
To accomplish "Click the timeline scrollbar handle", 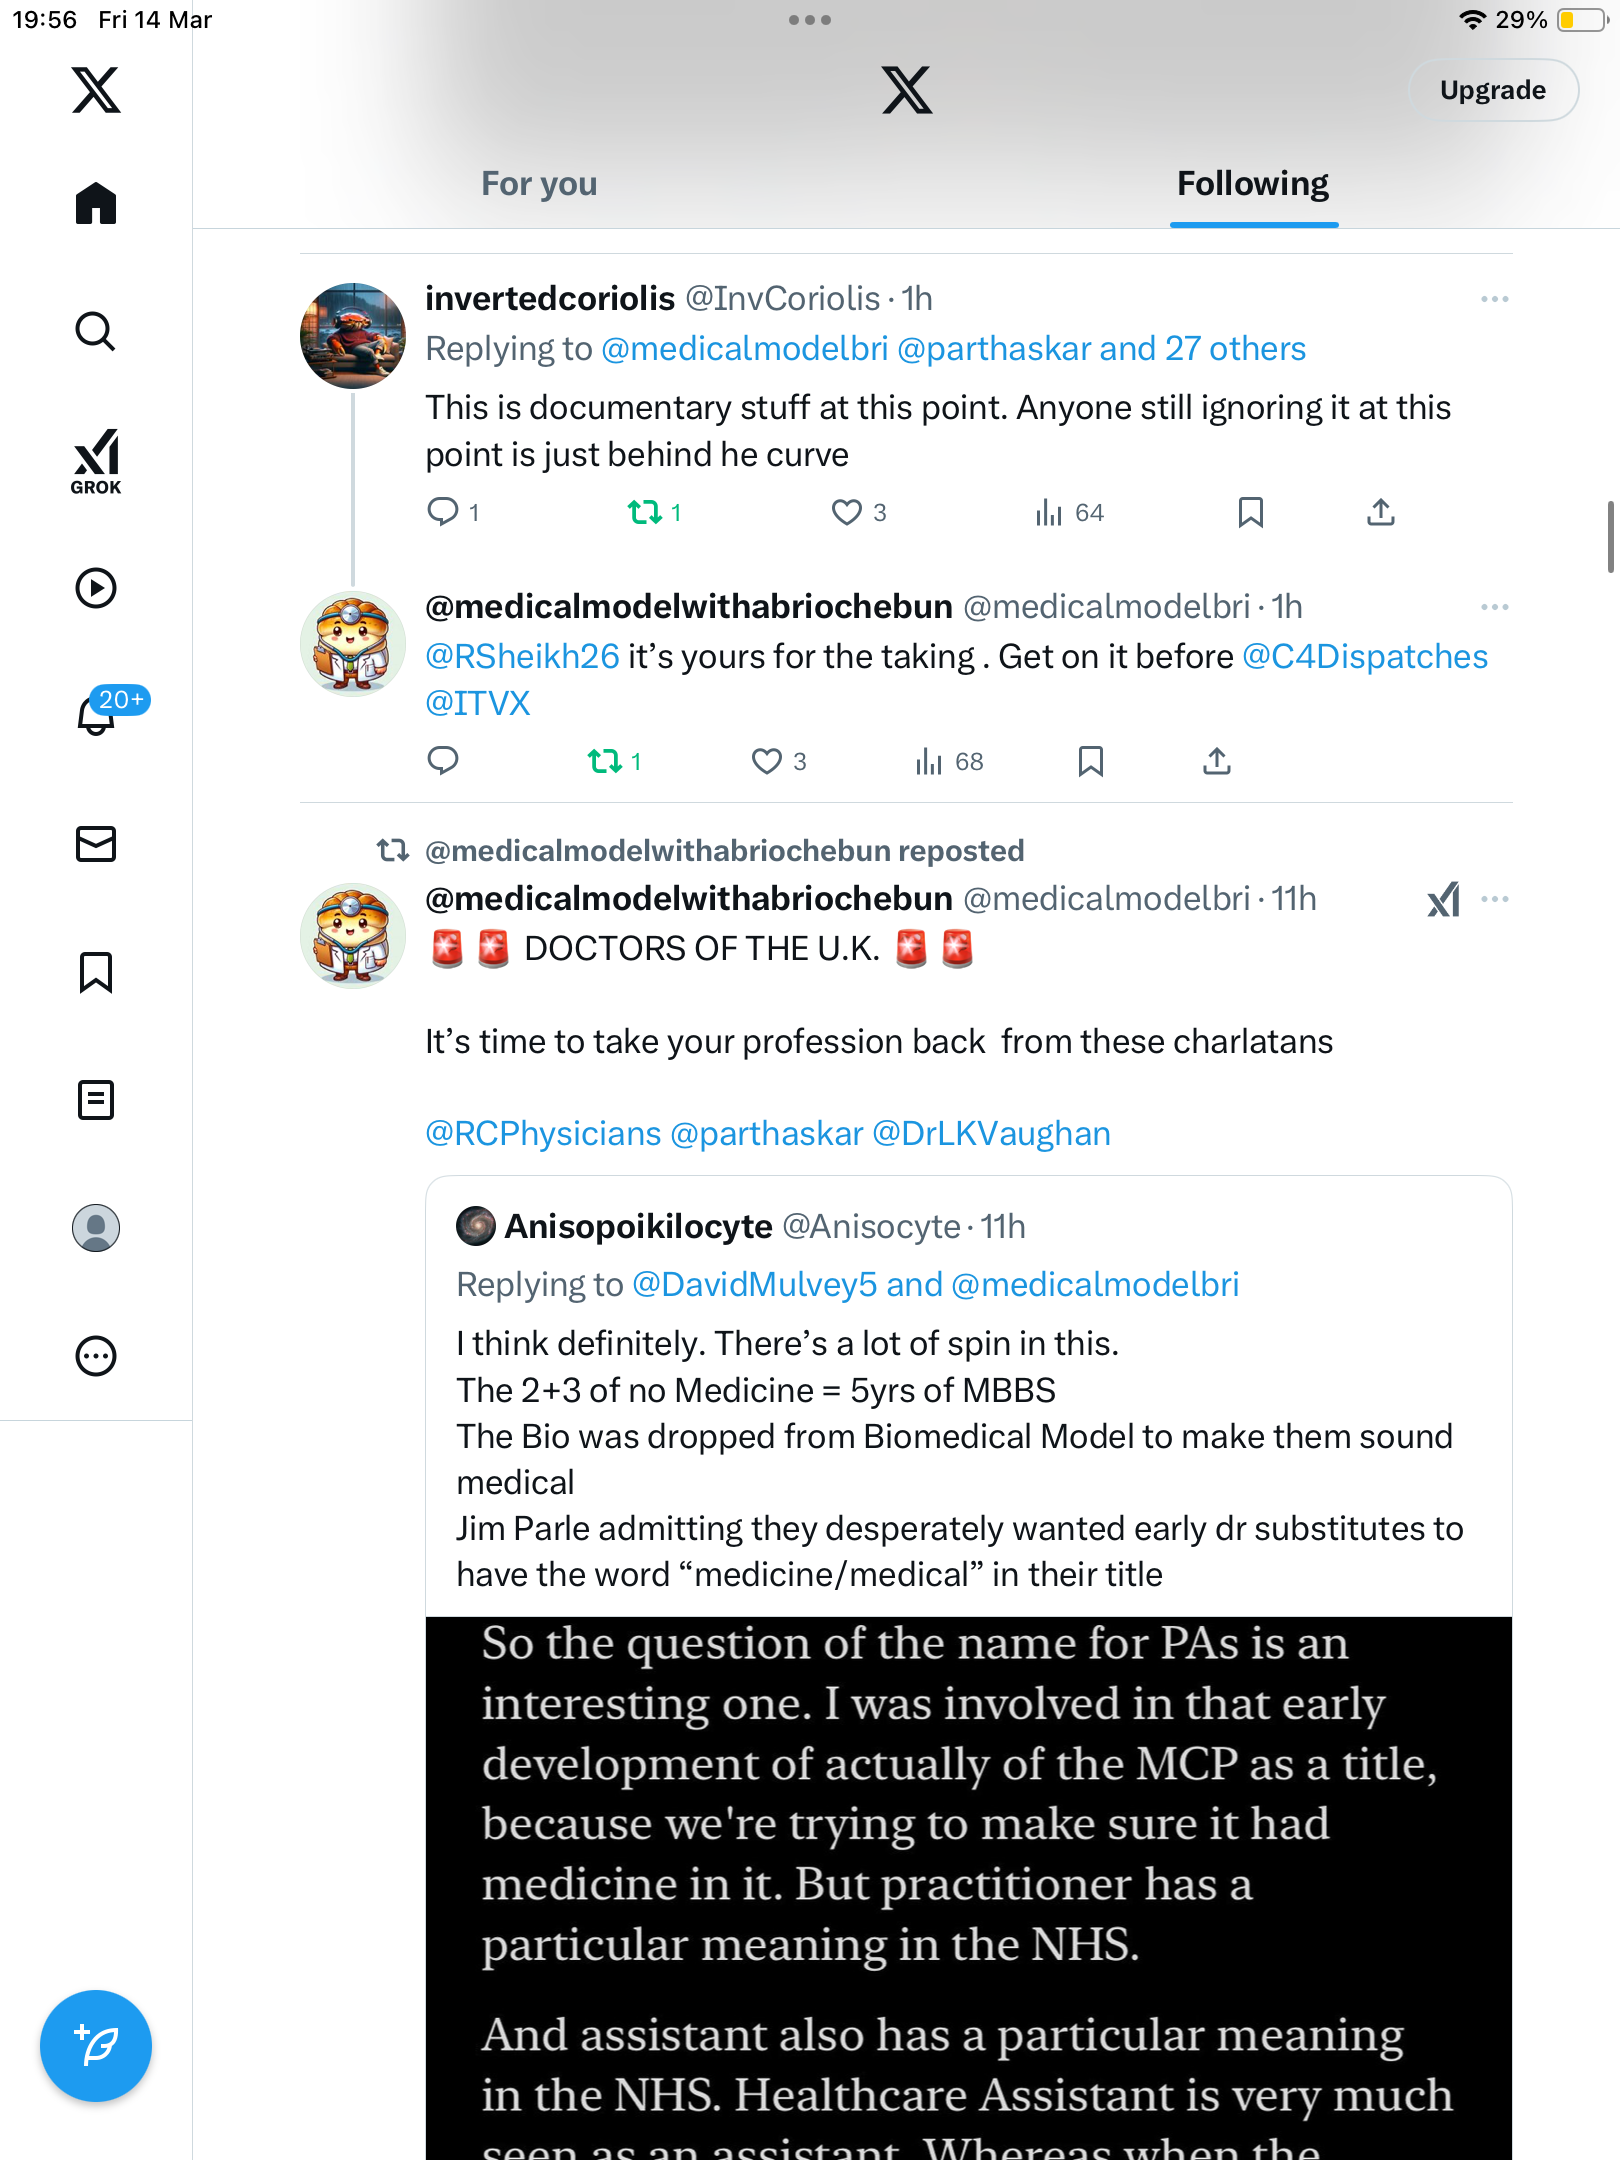I will point(1611,537).
